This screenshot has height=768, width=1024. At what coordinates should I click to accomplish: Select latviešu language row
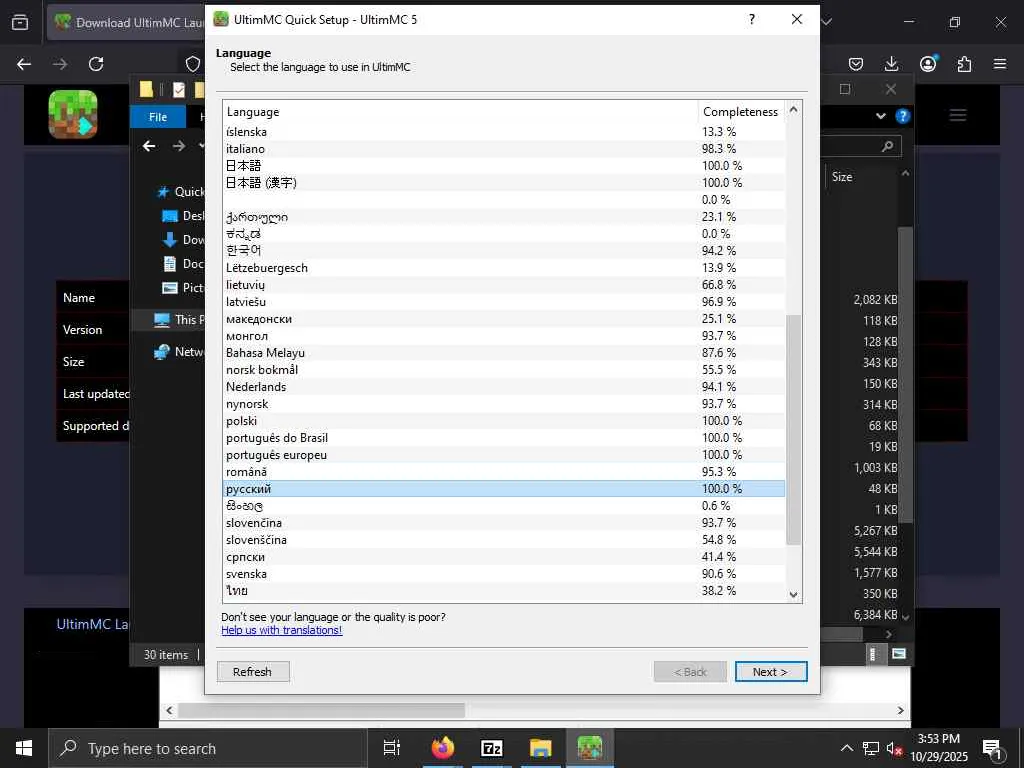(504, 302)
